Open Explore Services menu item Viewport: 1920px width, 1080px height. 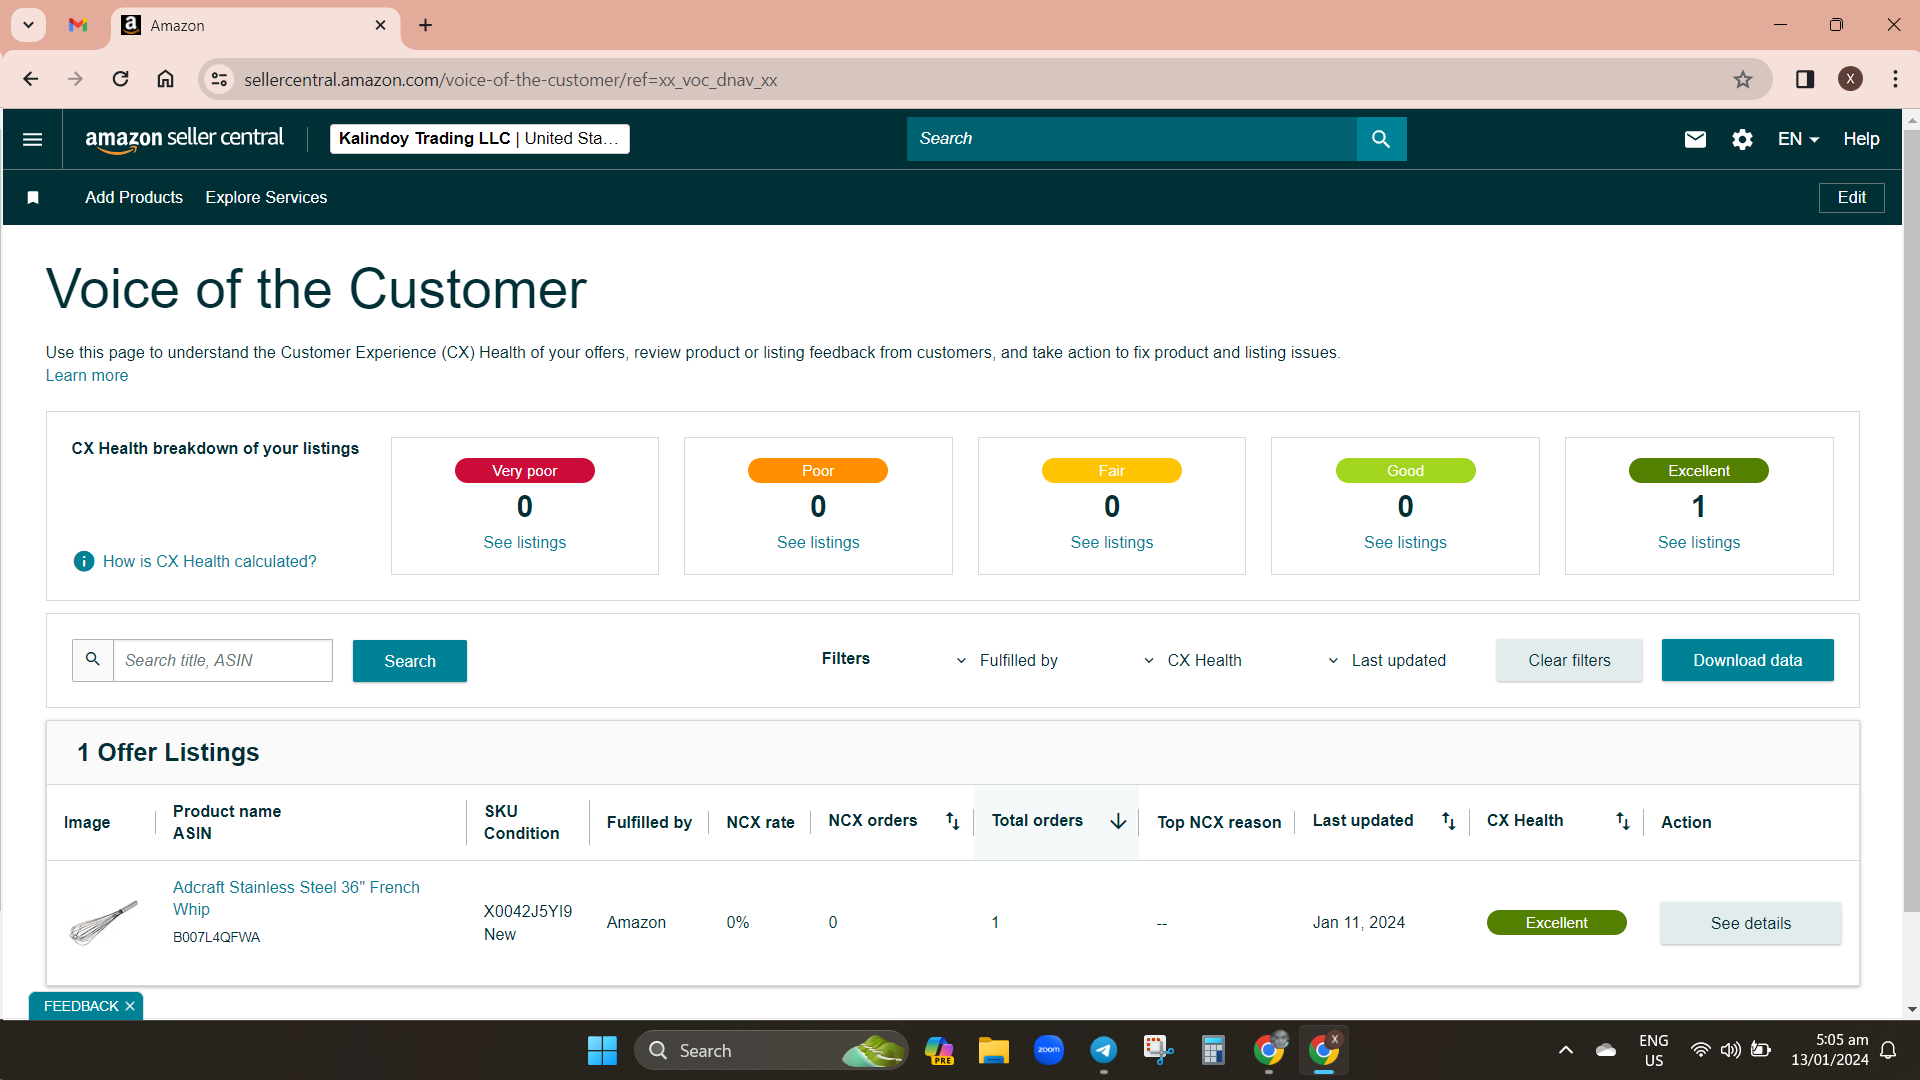coord(266,198)
